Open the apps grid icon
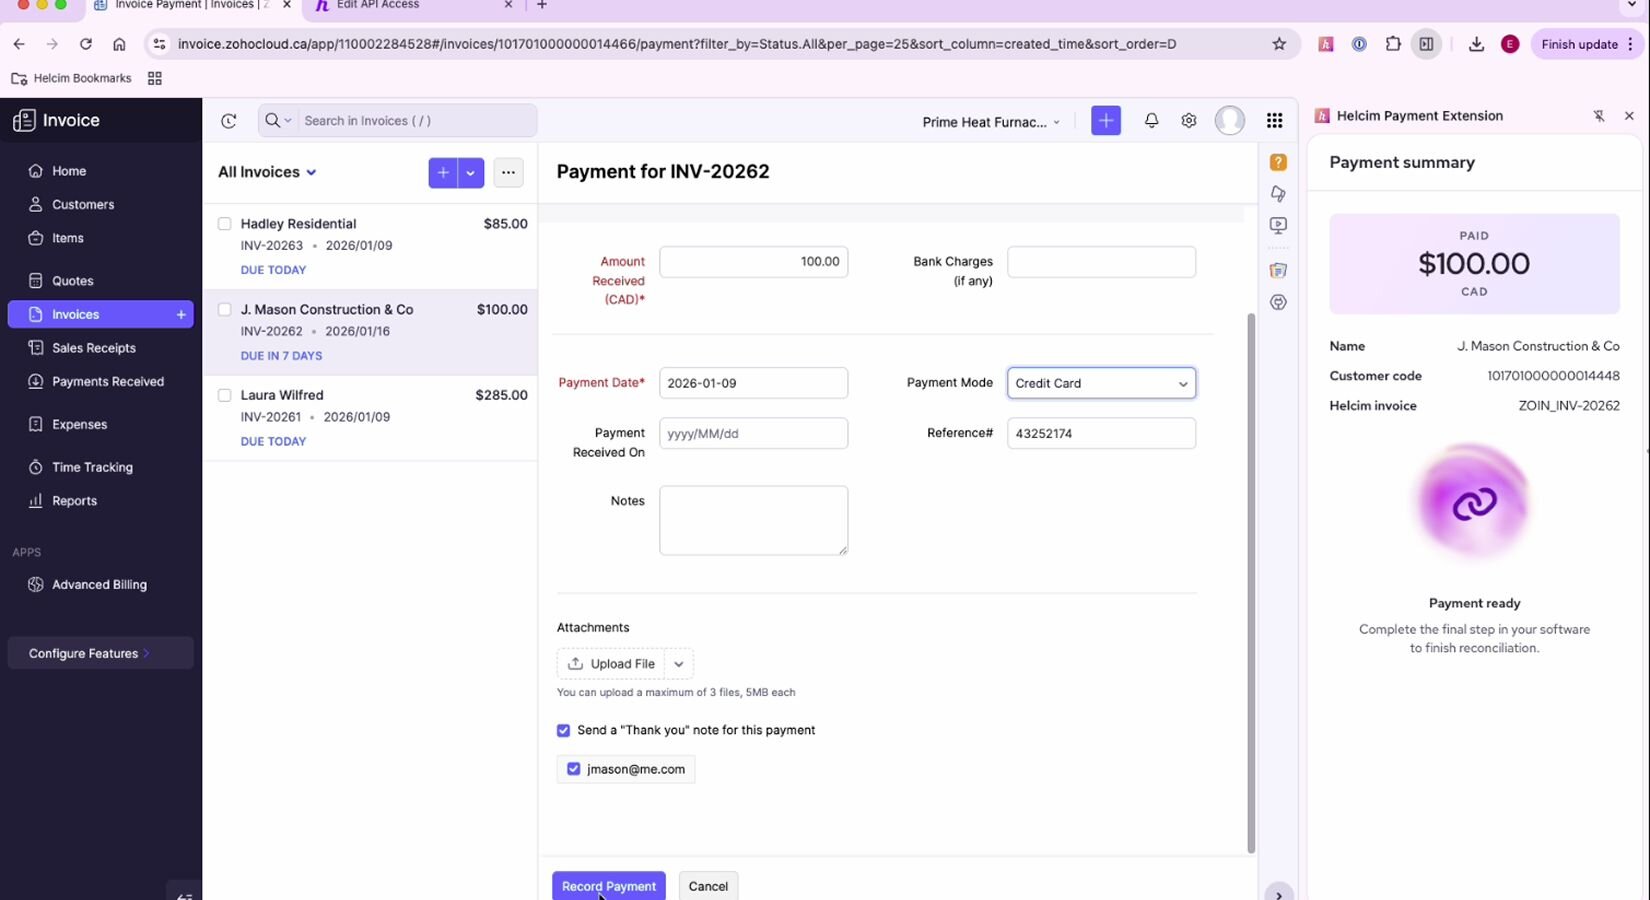Image resolution: width=1650 pixels, height=900 pixels. click(x=1274, y=121)
